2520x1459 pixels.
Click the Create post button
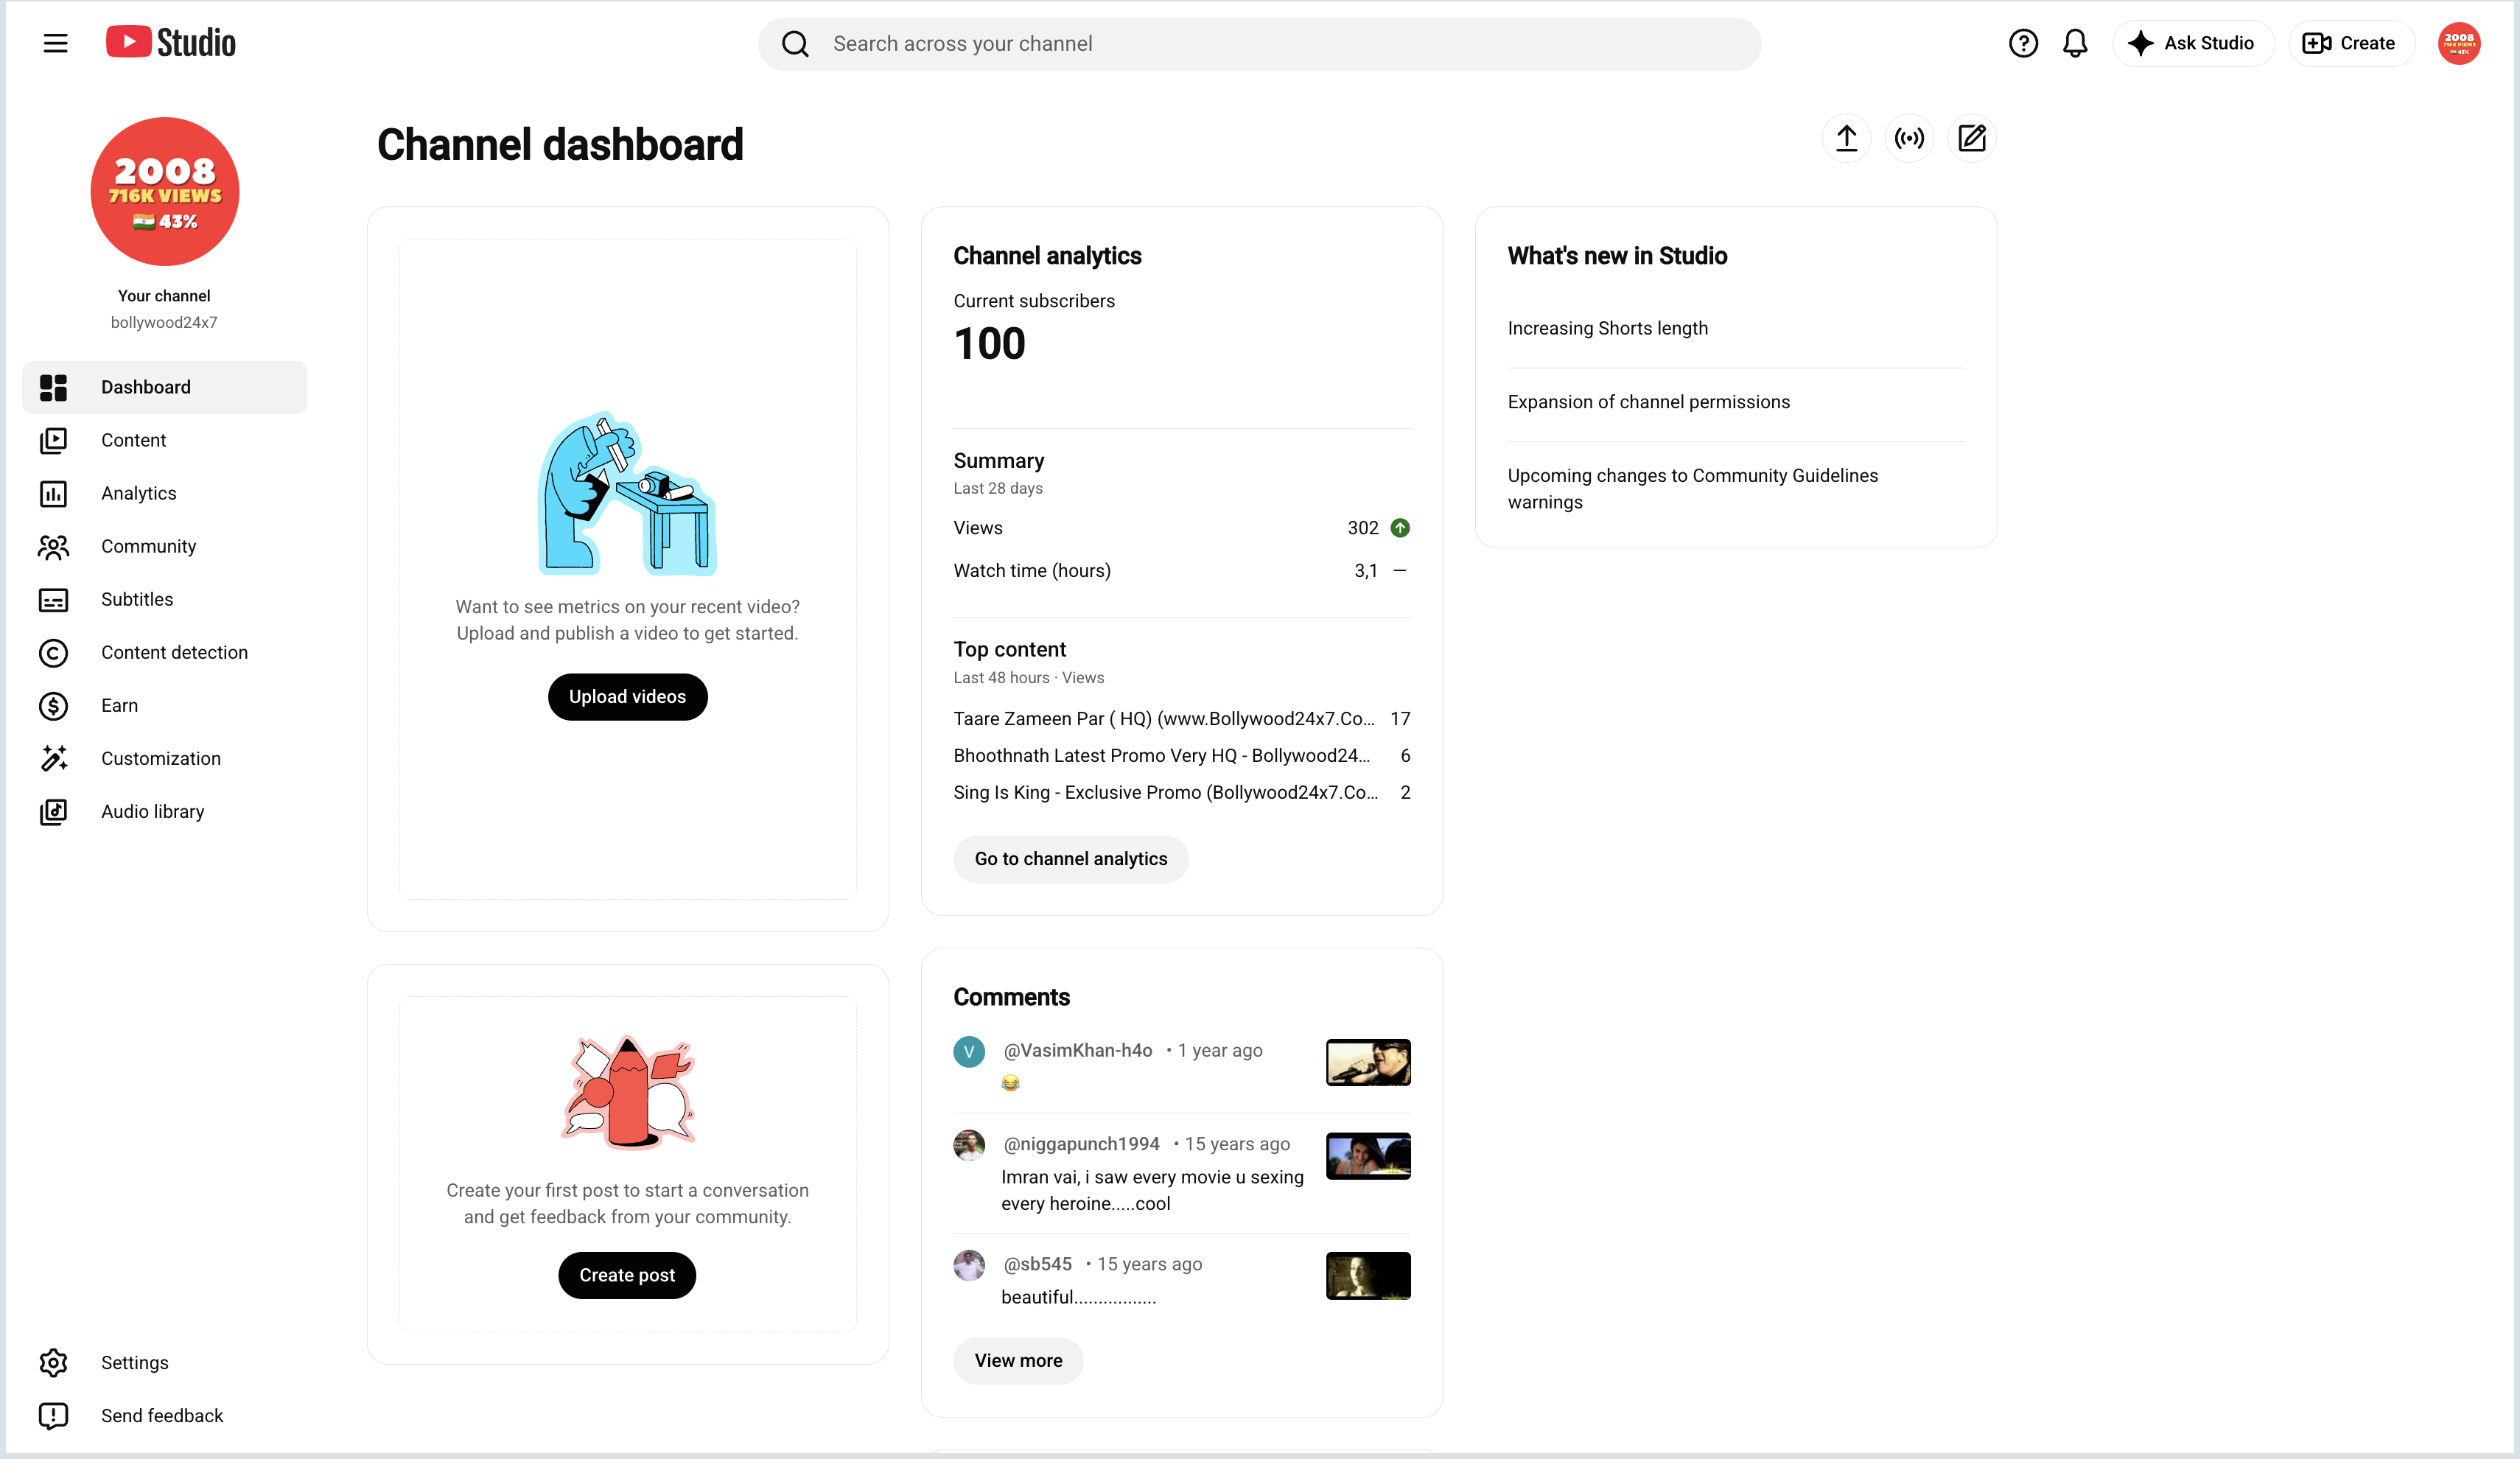627,1275
